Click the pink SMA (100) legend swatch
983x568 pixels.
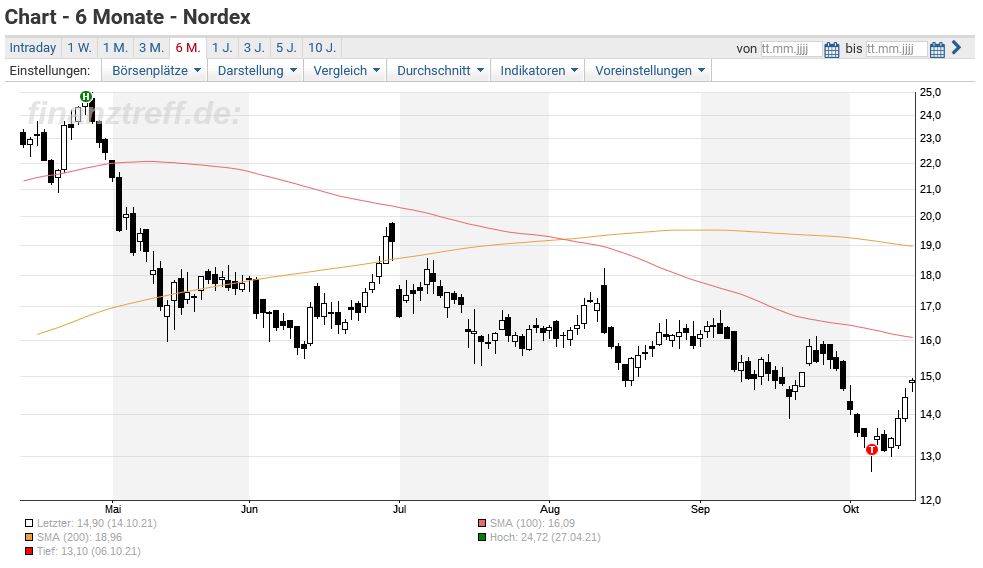tap(481, 523)
